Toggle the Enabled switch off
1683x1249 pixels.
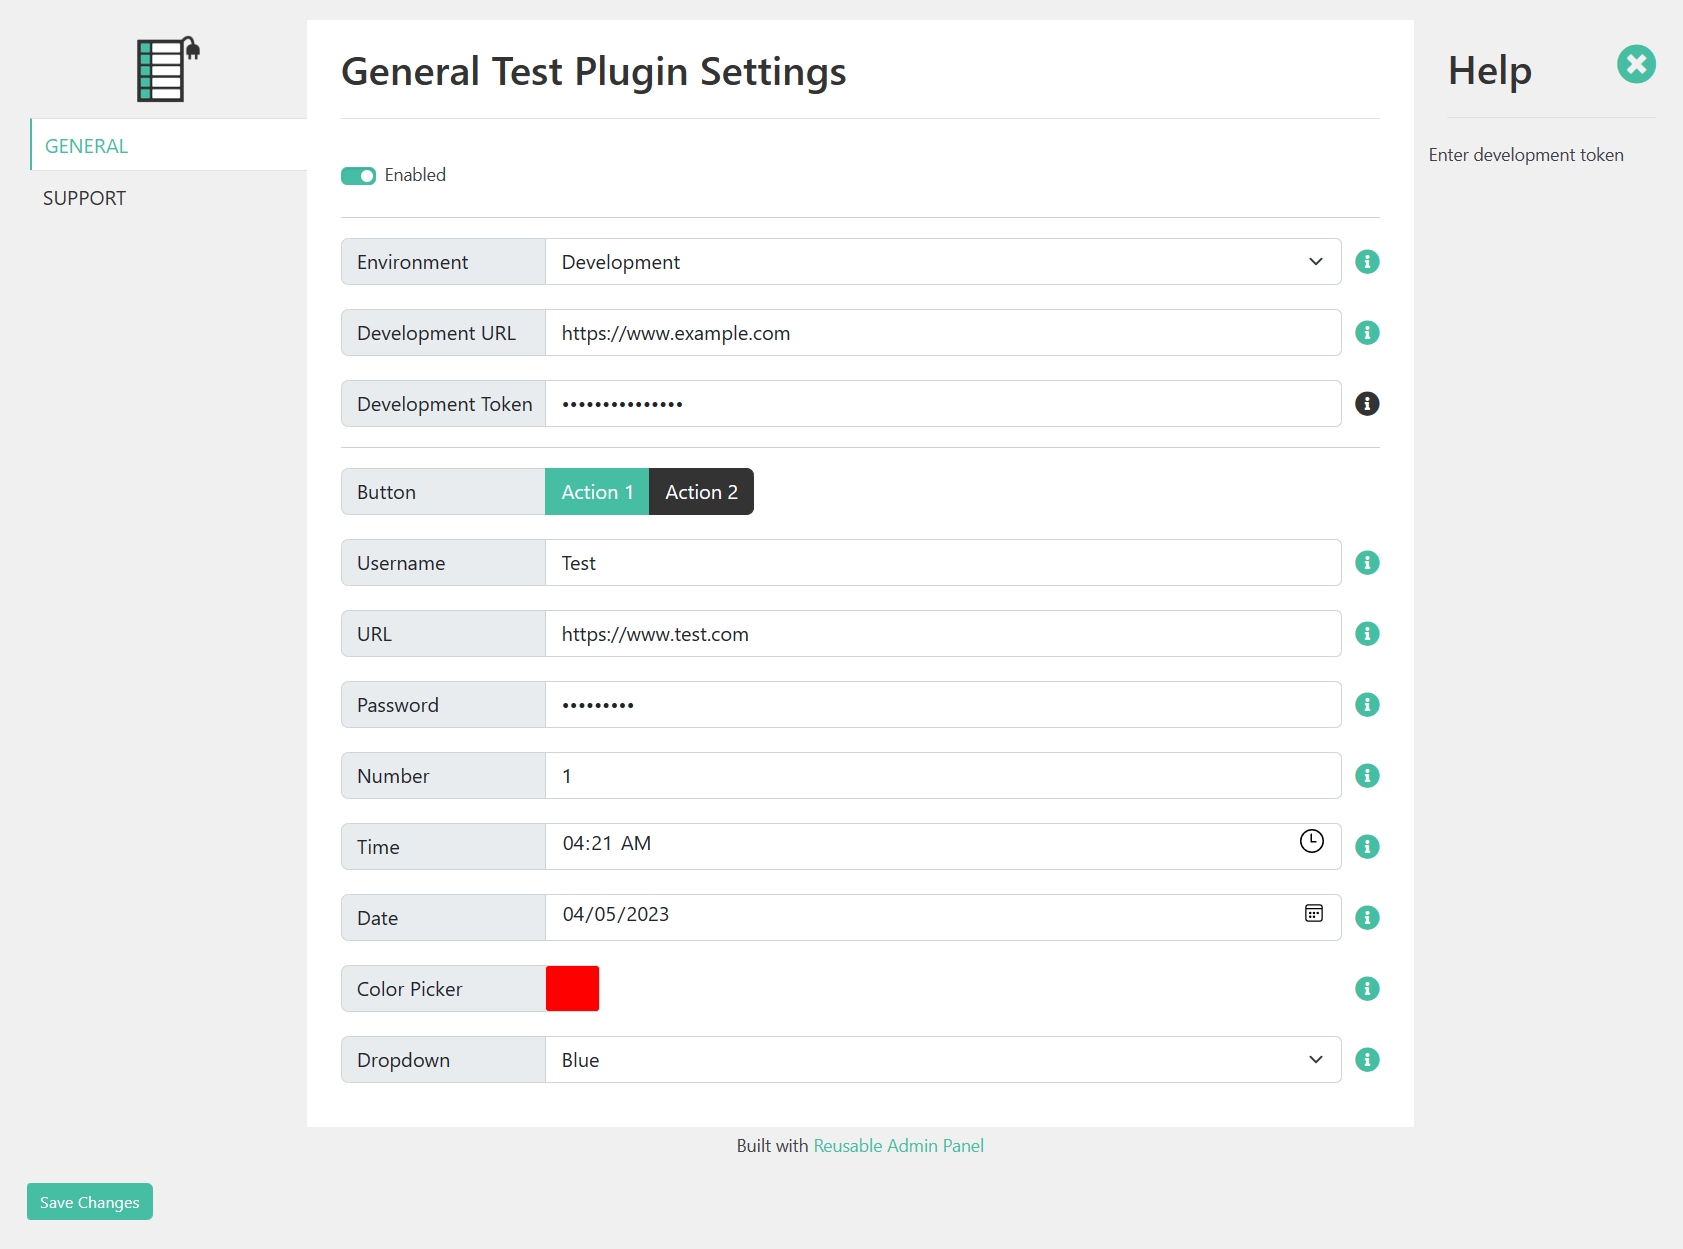click(358, 176)
